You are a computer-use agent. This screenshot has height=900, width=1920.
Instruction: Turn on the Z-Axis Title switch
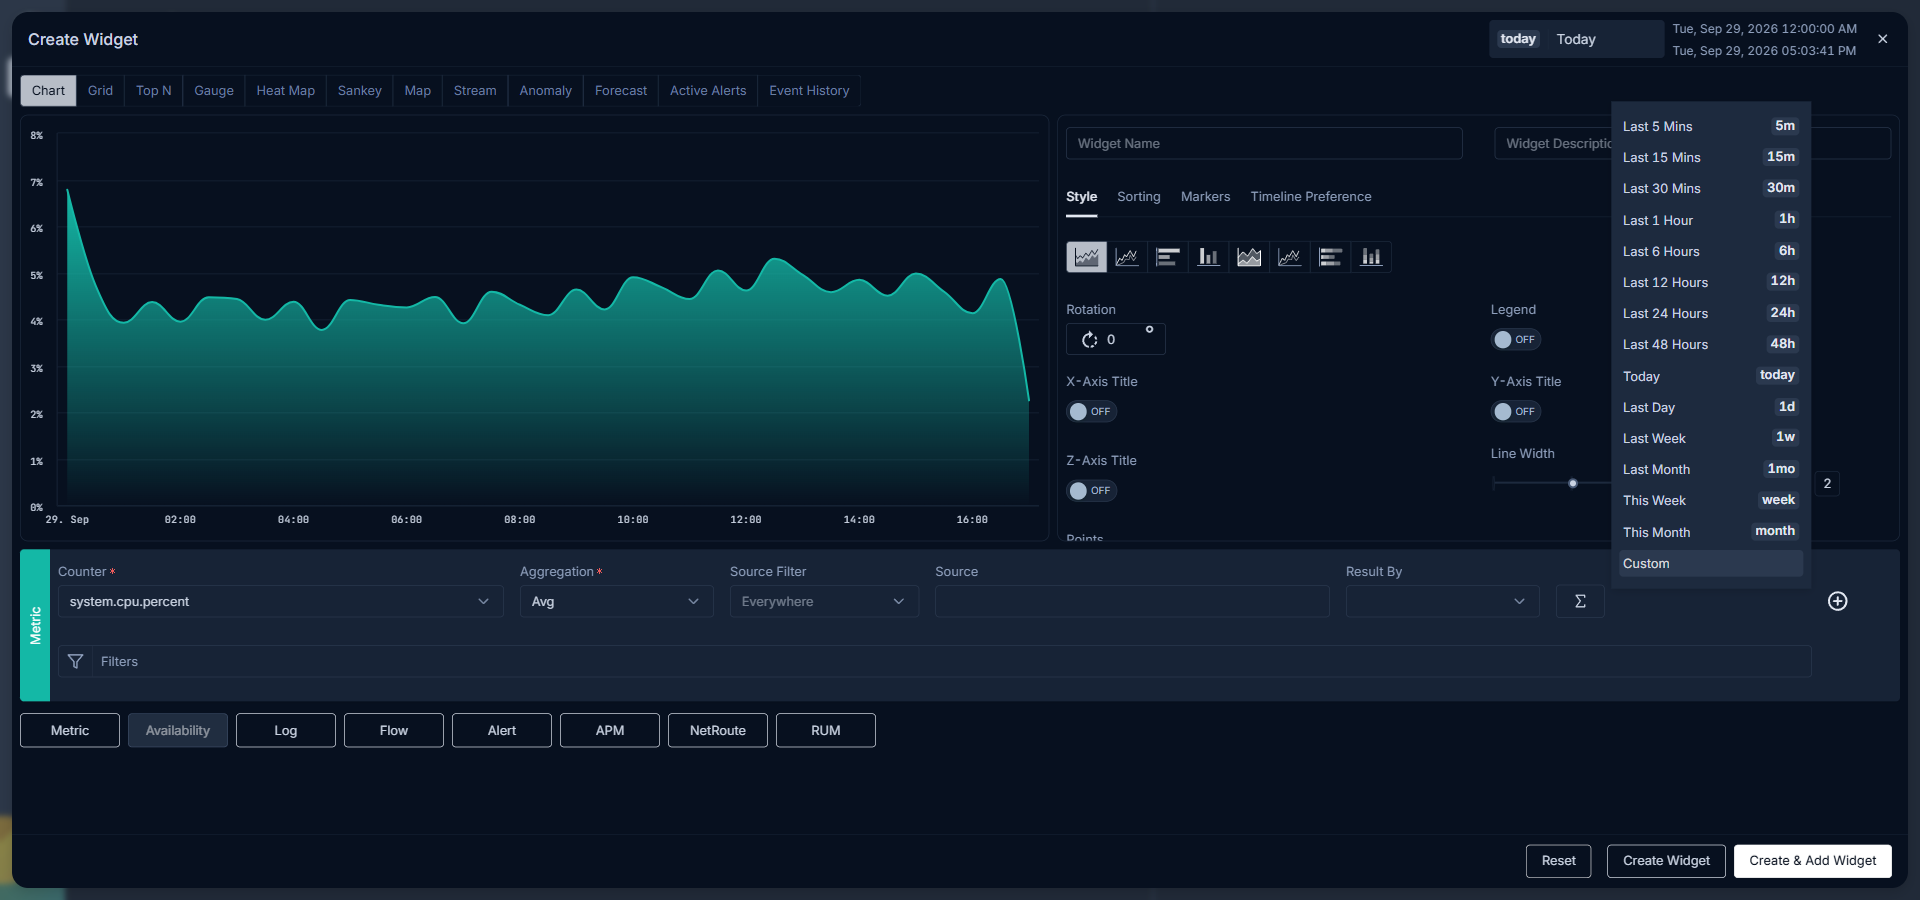(1092, 490)
